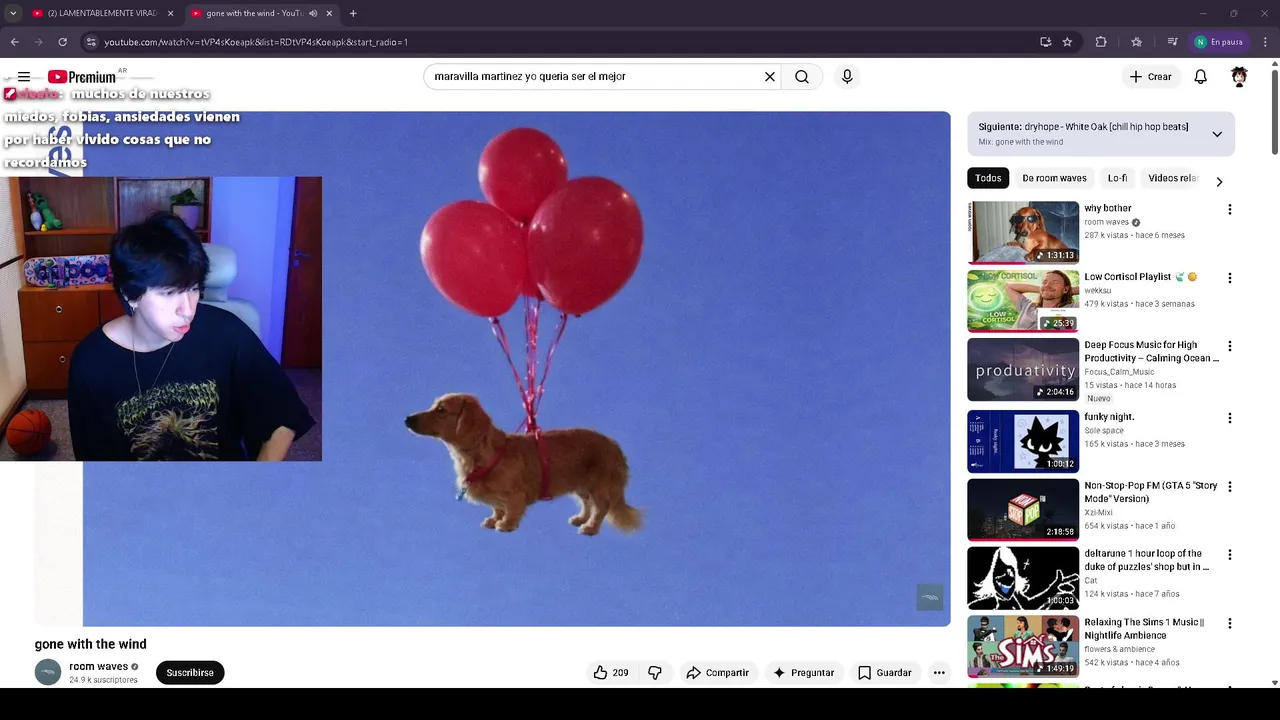This screenshot has height=720, width=1280.
Task: Open options menu for Low Cortisol Playlist
Action: [1230, 278]
